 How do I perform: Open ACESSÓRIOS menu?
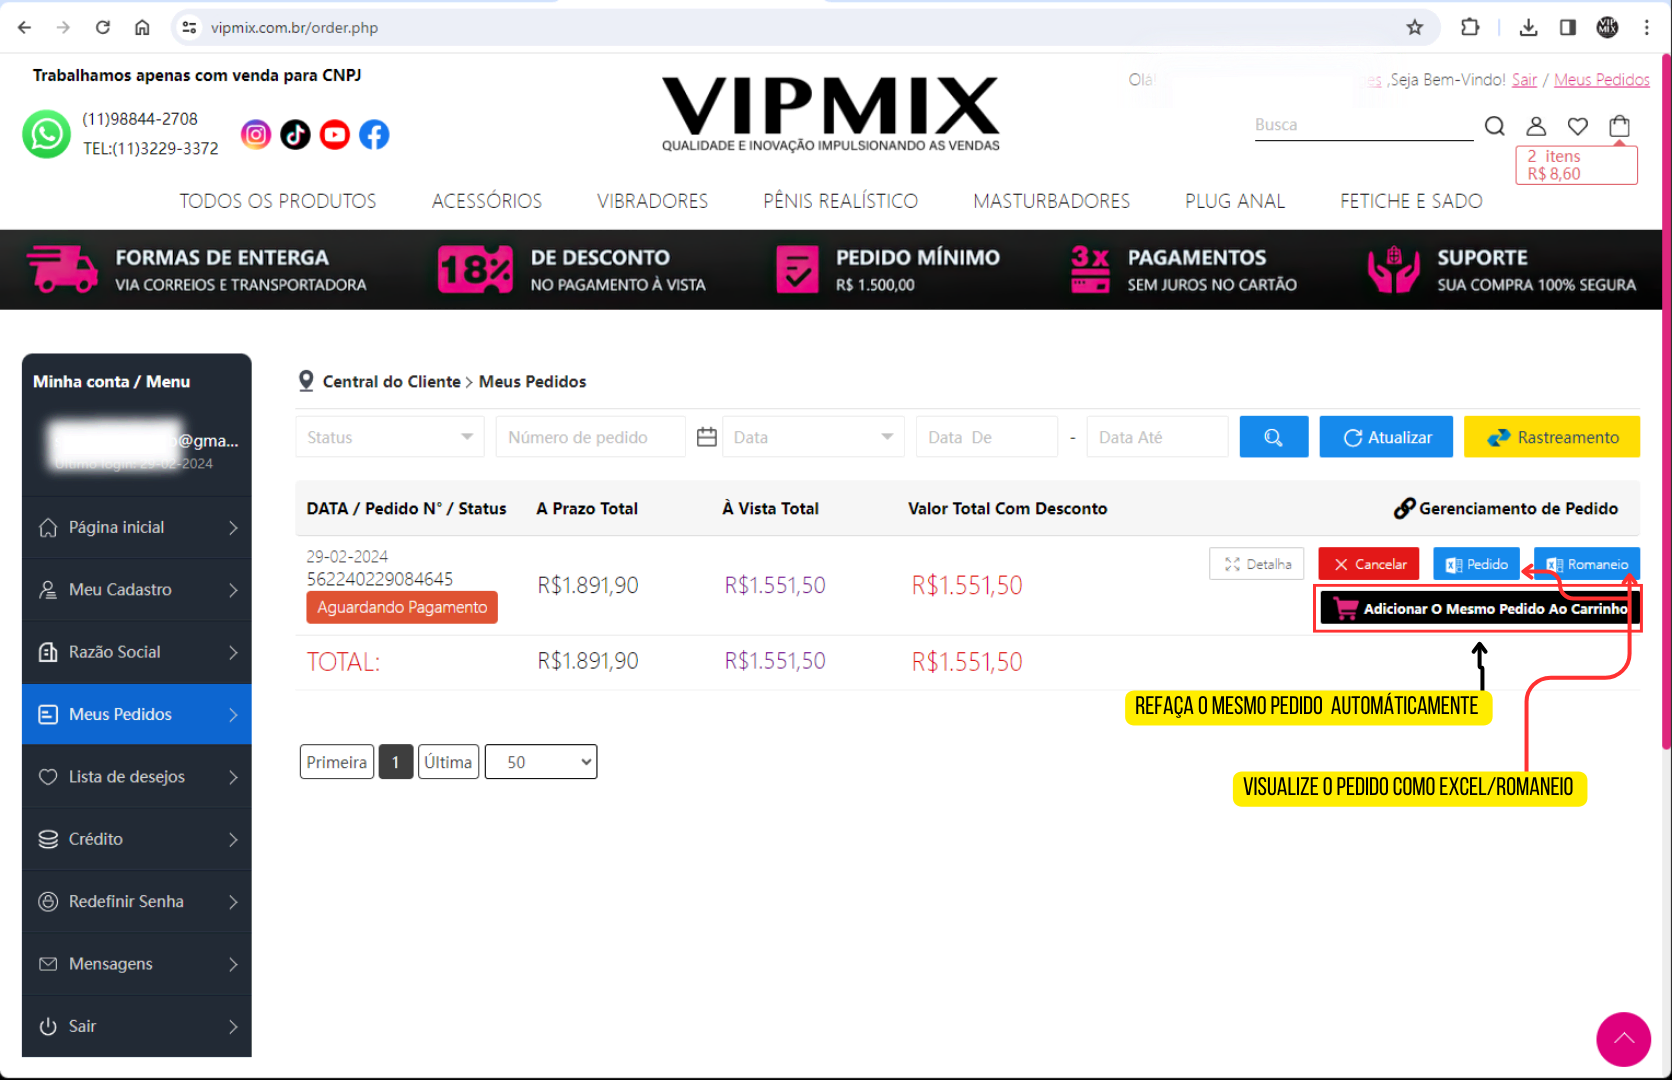[x=487, y=201]
